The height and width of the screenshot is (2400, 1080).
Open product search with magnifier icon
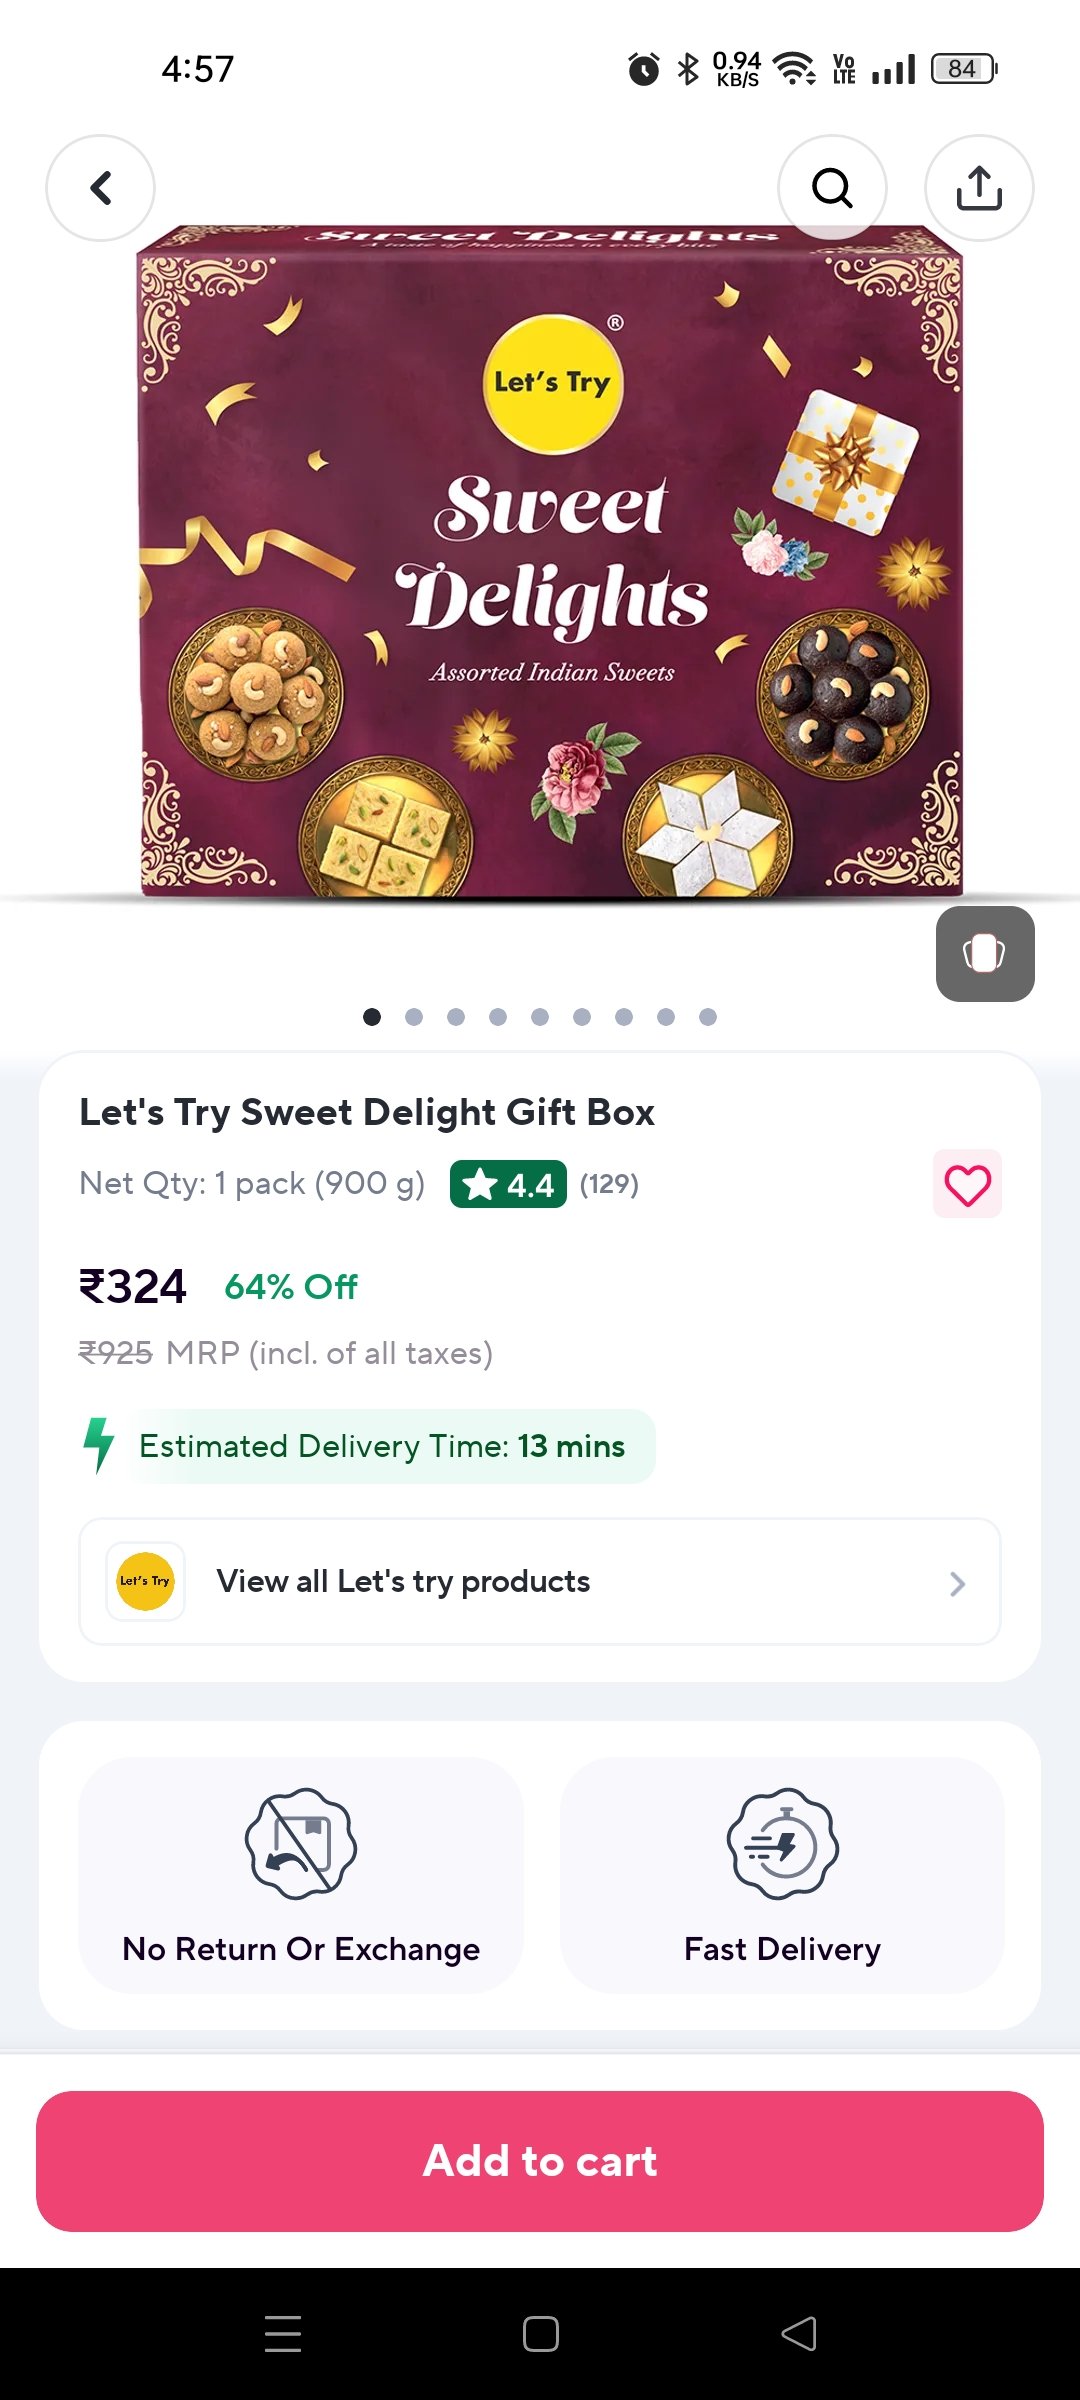click(832, 188)
